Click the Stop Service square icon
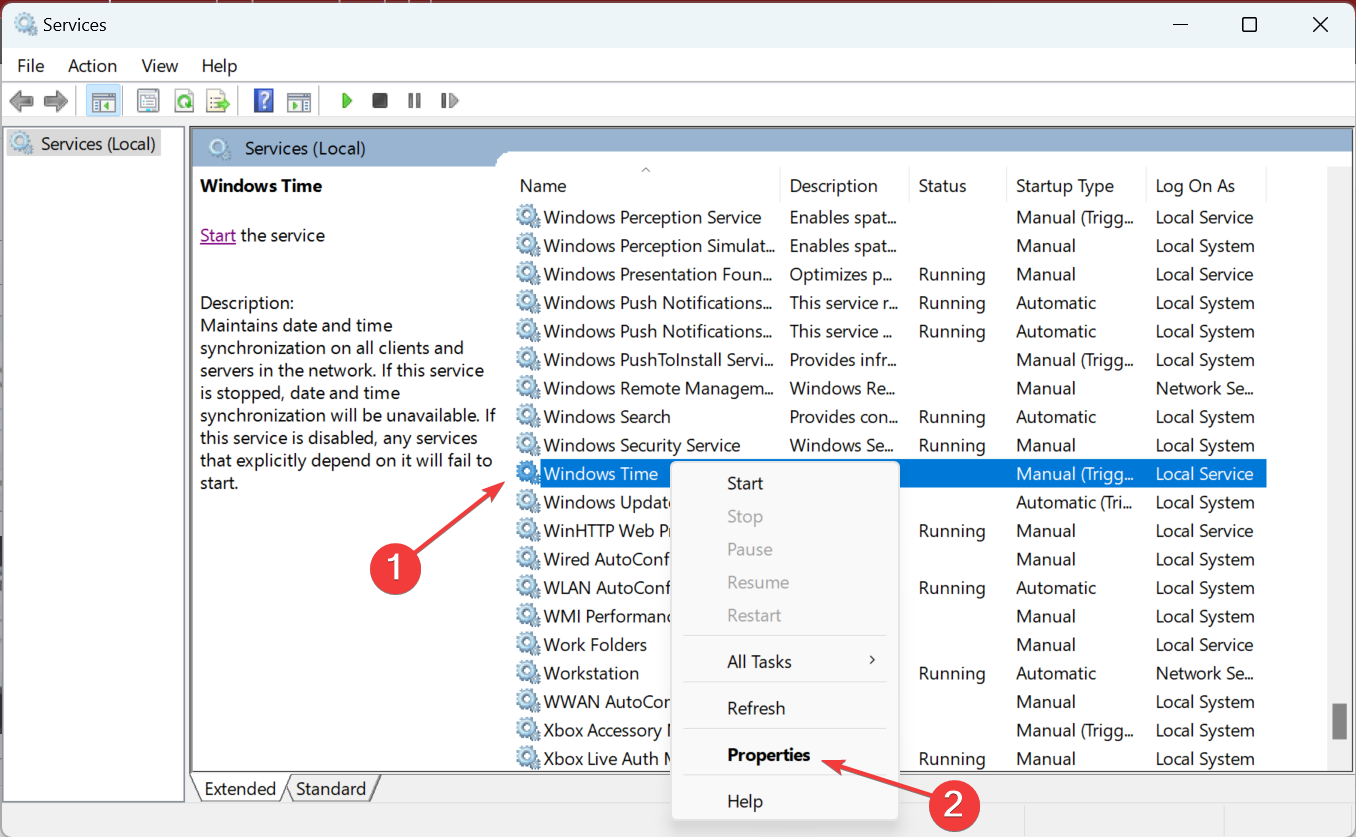 (380, 101)
